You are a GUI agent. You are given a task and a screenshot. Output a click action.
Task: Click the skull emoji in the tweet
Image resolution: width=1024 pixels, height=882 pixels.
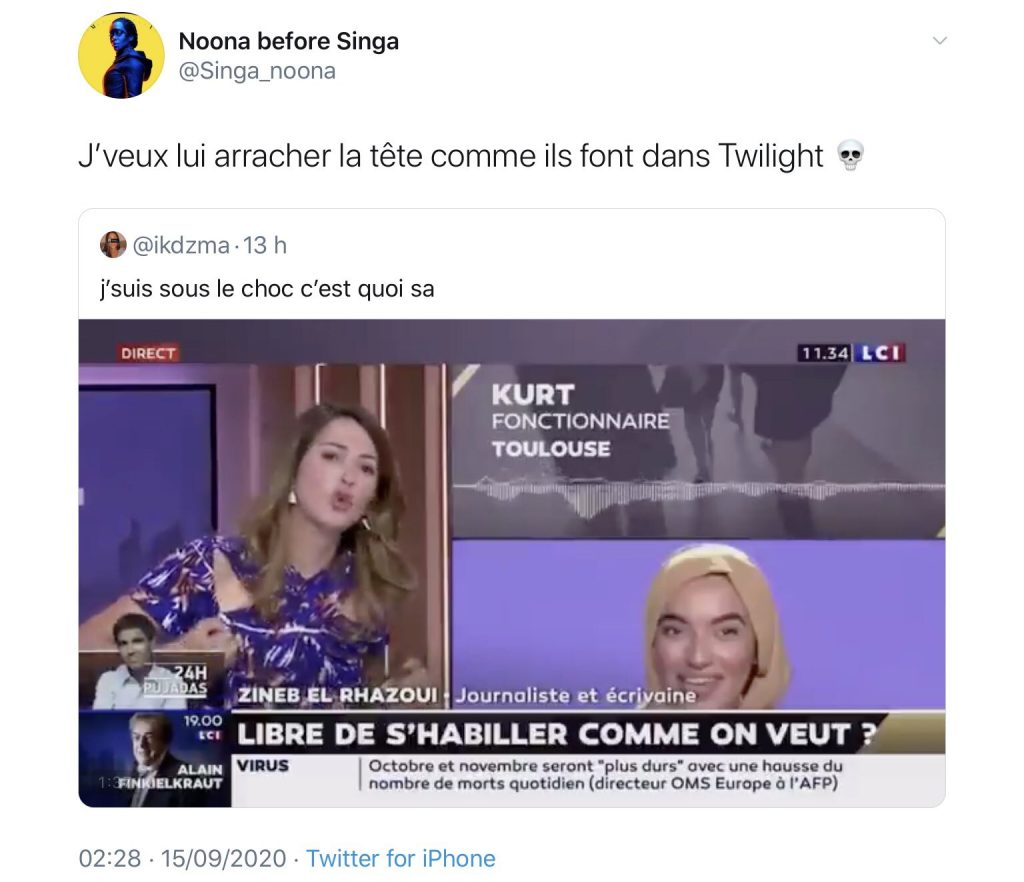click(x=850, y=156)
